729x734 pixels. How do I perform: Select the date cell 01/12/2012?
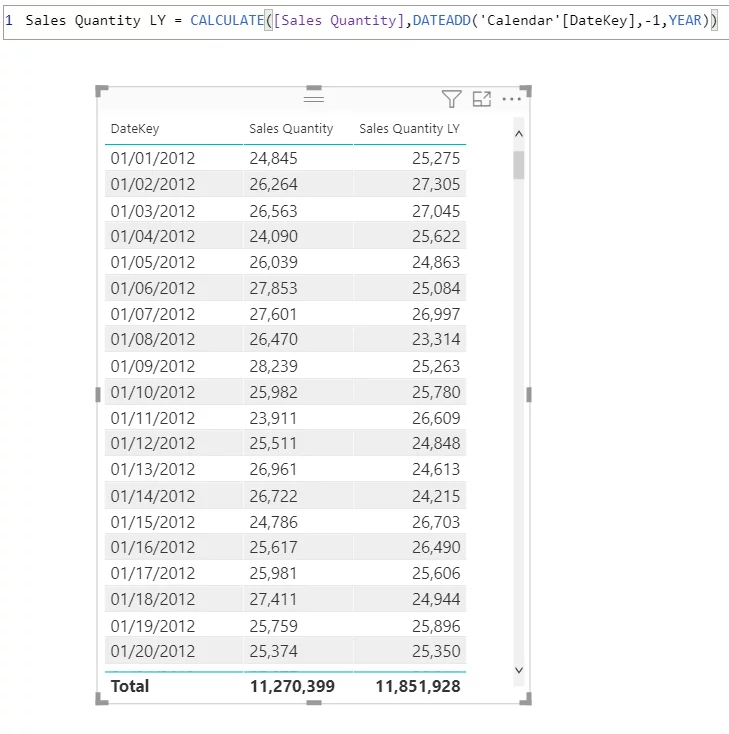click(x=153, y=443)
